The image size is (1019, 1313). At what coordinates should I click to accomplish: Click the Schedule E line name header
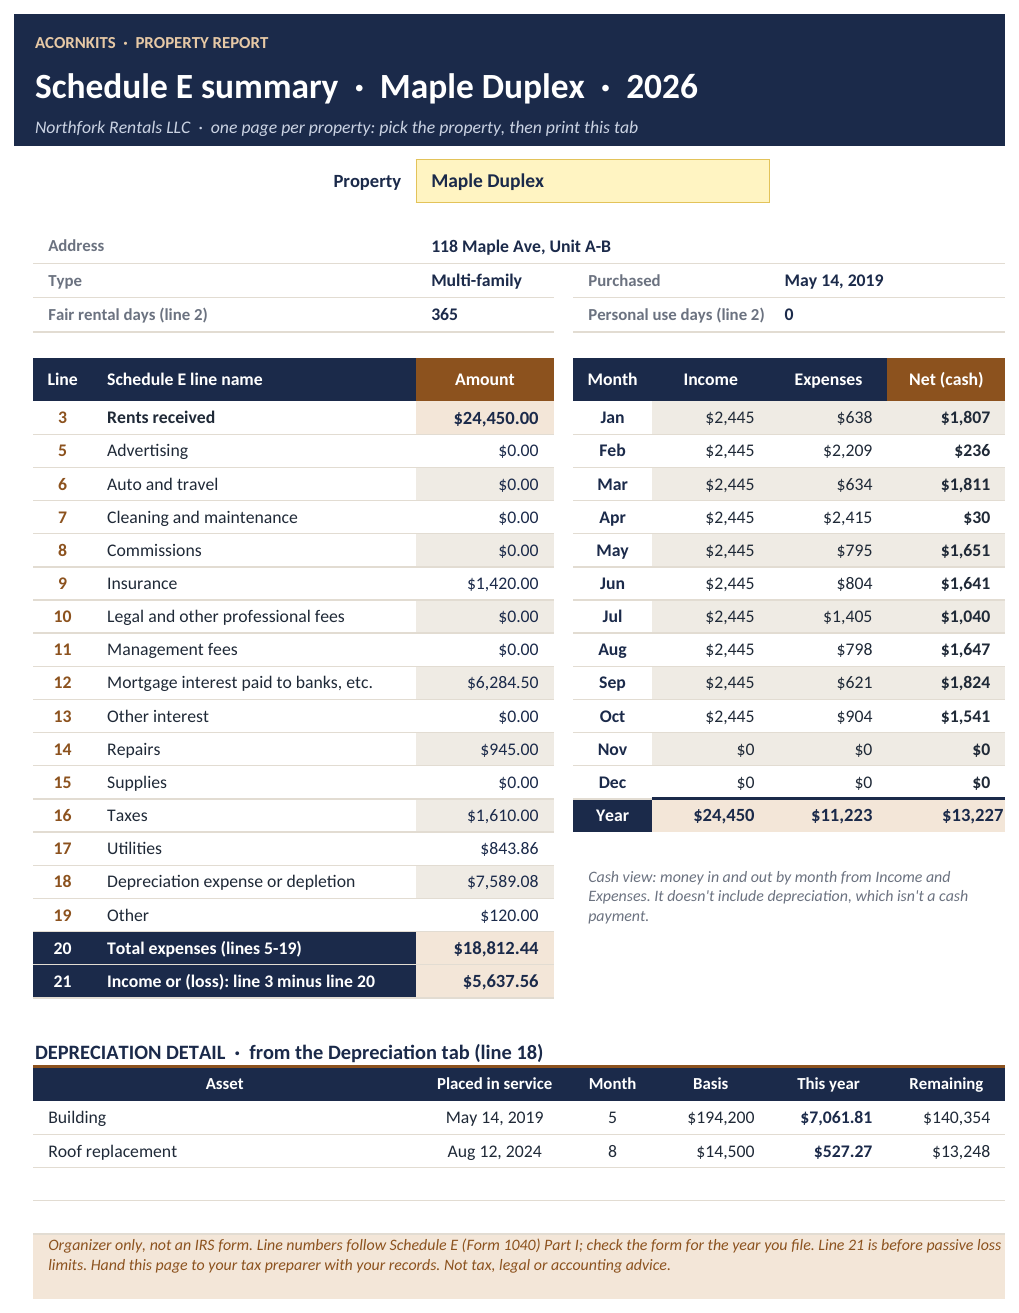185,379
